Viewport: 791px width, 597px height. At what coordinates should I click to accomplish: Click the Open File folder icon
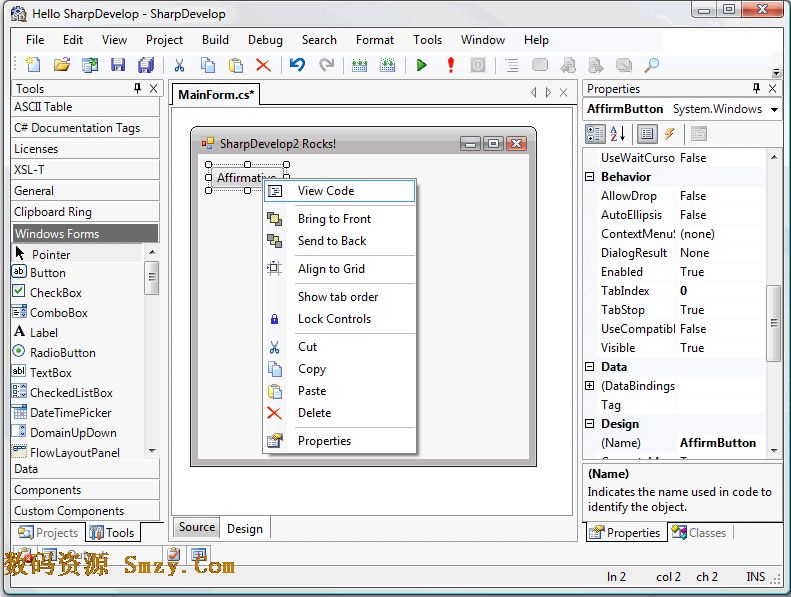pyautogui.click(x=62, y=65)
